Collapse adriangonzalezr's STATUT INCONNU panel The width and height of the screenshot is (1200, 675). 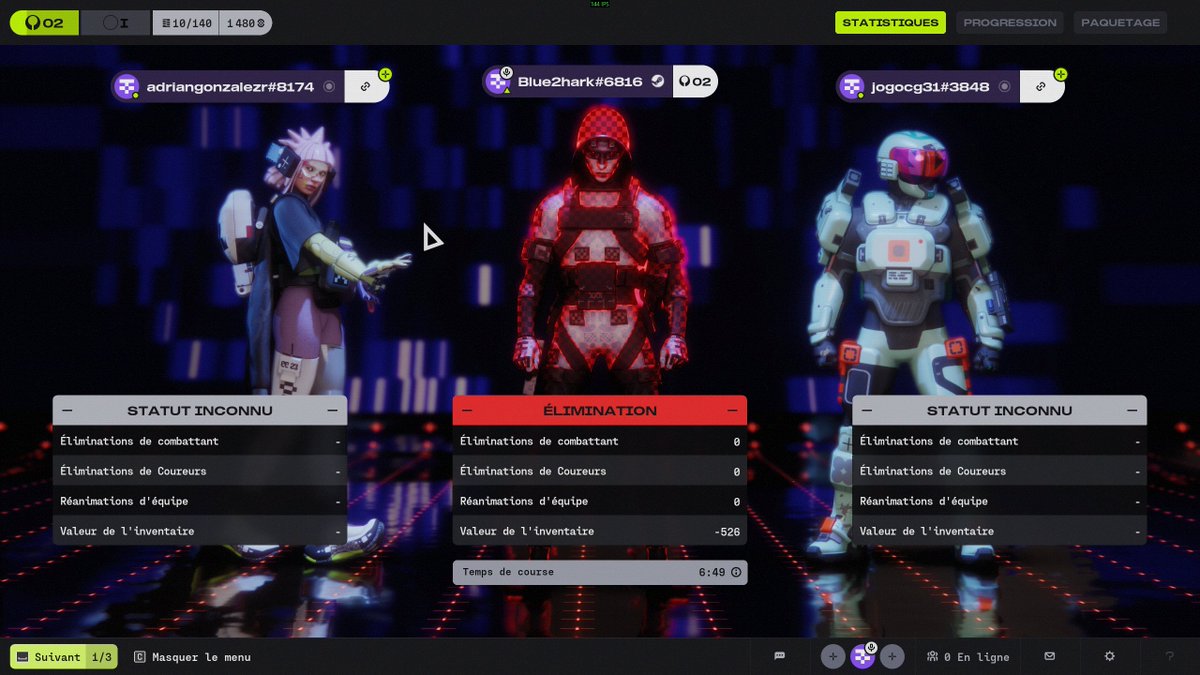tap(66, 410)
